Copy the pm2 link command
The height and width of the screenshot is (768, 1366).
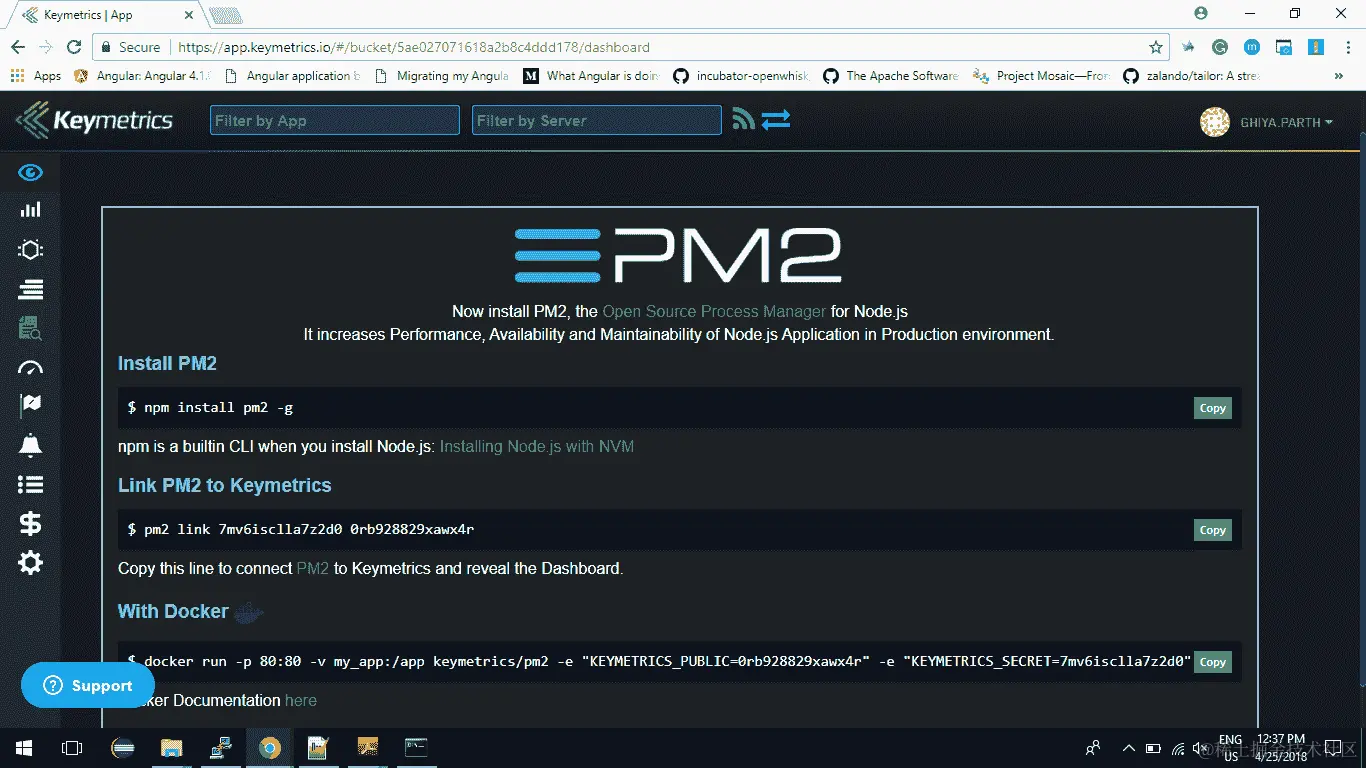[x=1212, y=530]
